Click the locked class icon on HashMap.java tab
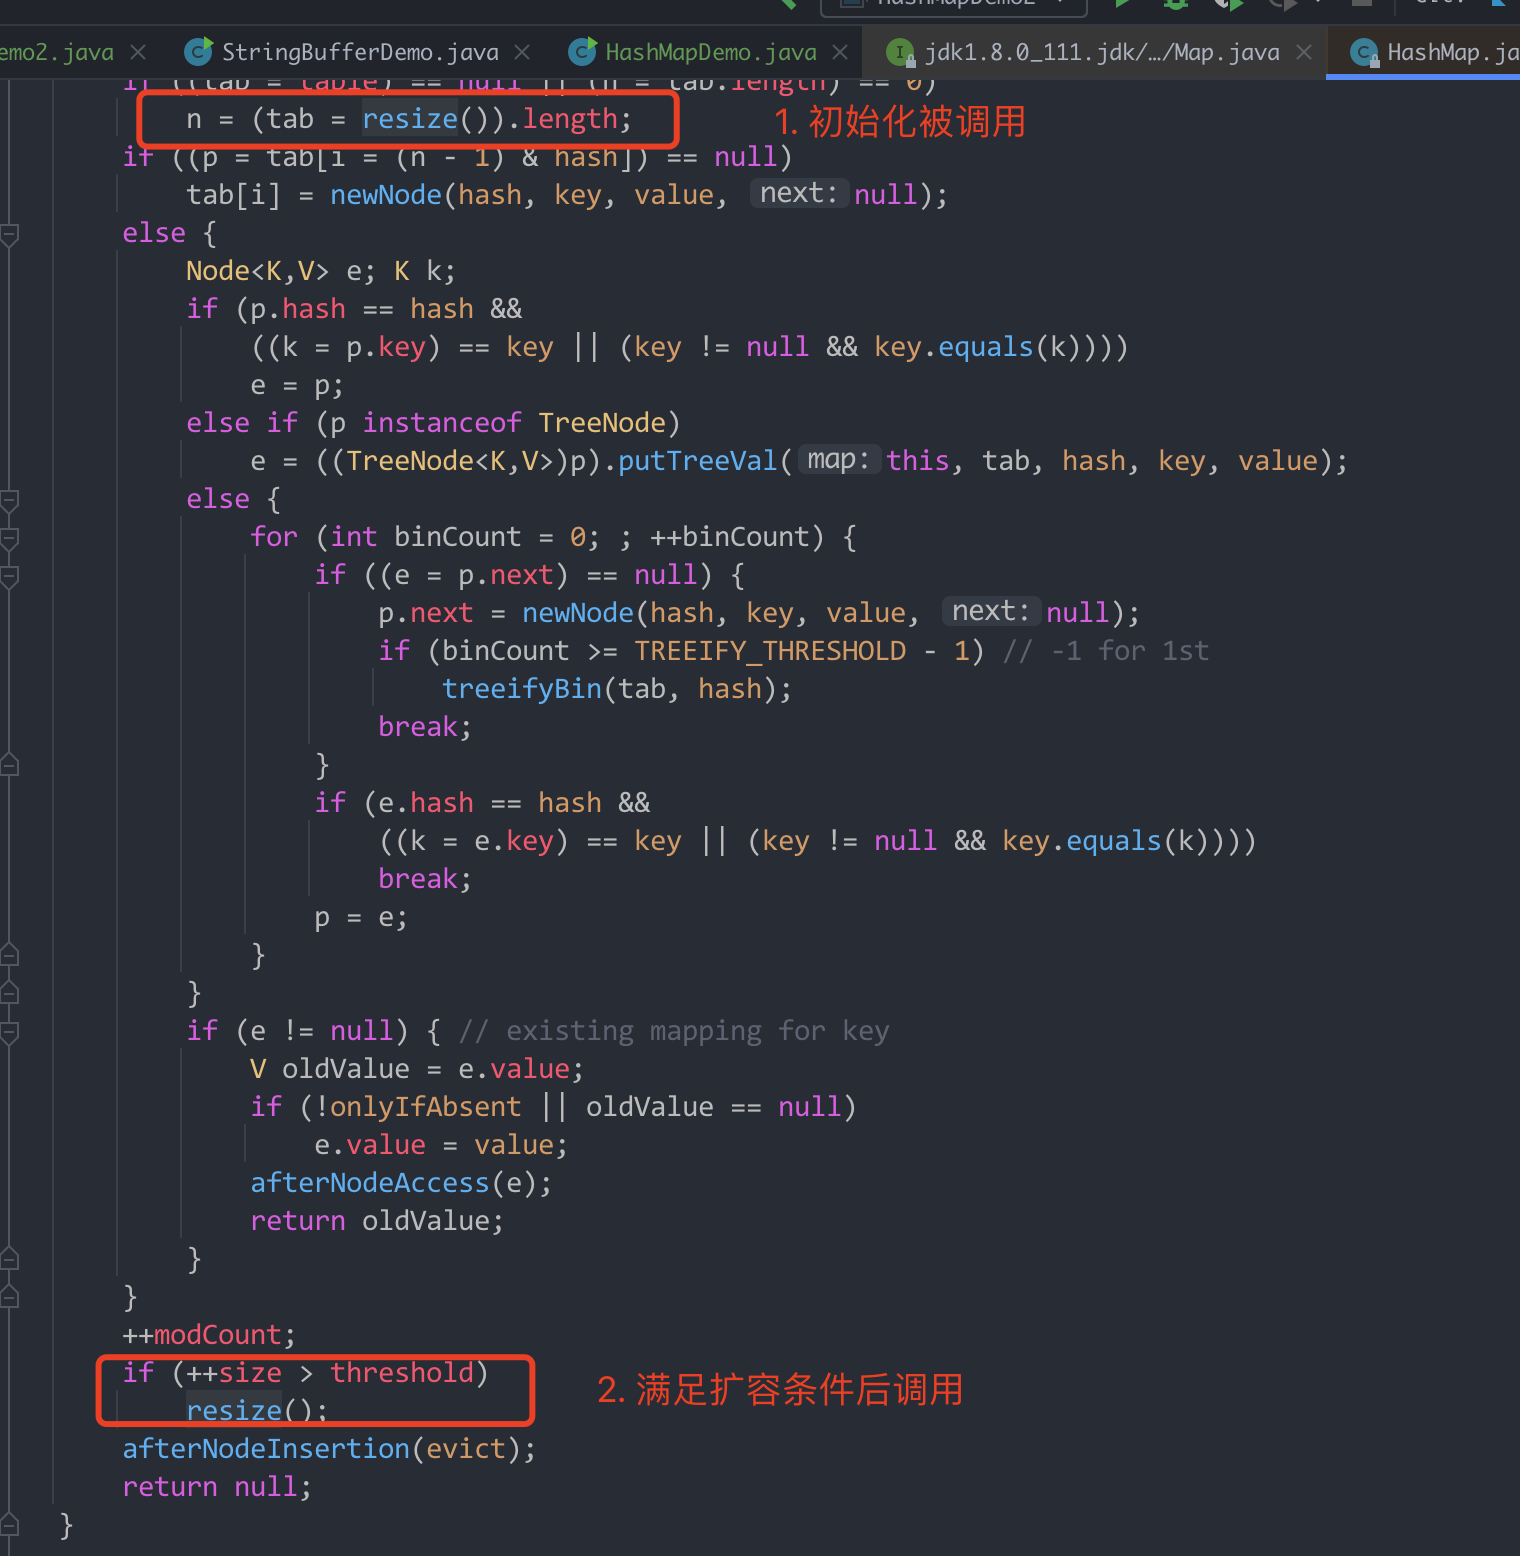Image resolution: width=1520 pixels, height=1556 pixels. pyautogui.click(x=1364, y=52)
